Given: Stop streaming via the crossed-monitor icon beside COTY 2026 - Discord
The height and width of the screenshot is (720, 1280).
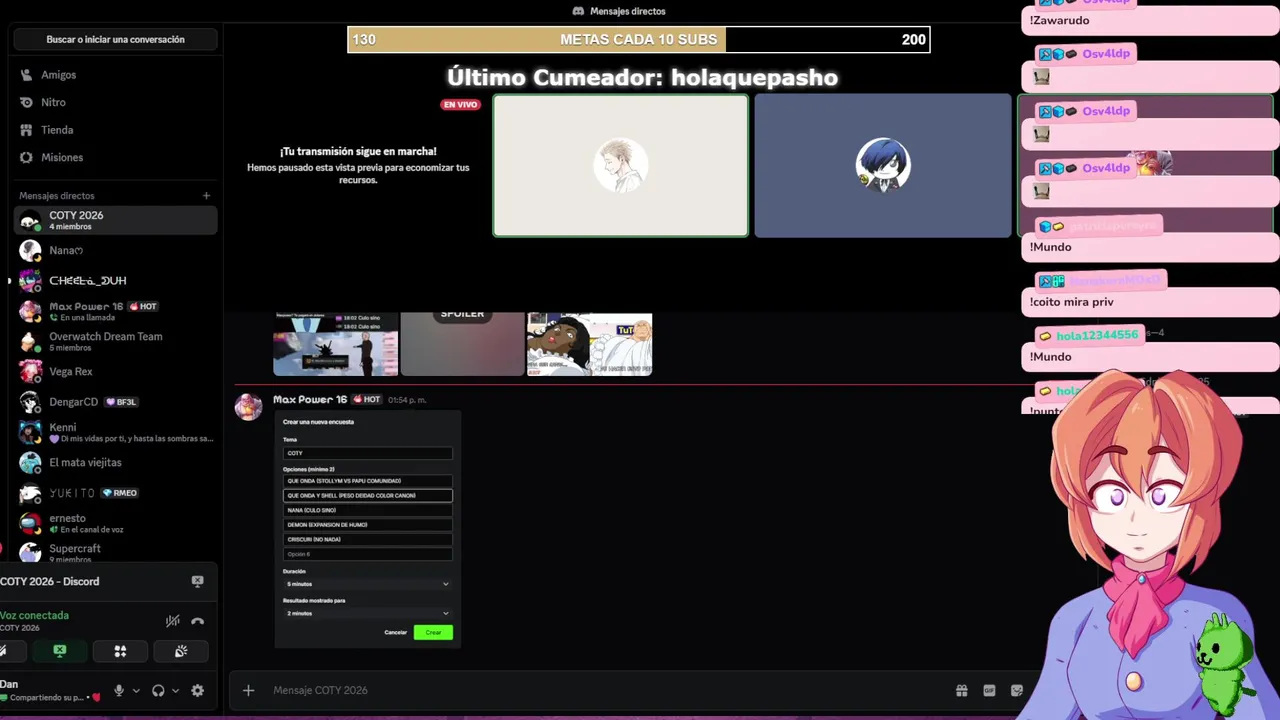Looking at the screenshot, I should click(x=197, y=581).
